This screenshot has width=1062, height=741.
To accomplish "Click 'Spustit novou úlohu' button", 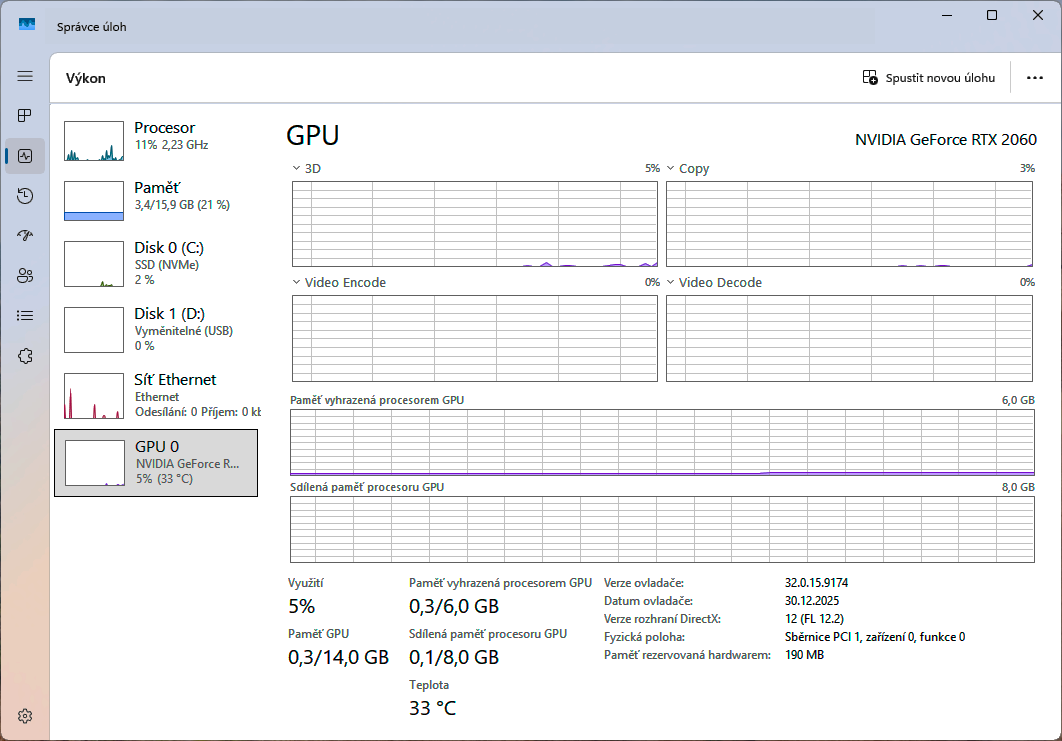I will 929,78.
